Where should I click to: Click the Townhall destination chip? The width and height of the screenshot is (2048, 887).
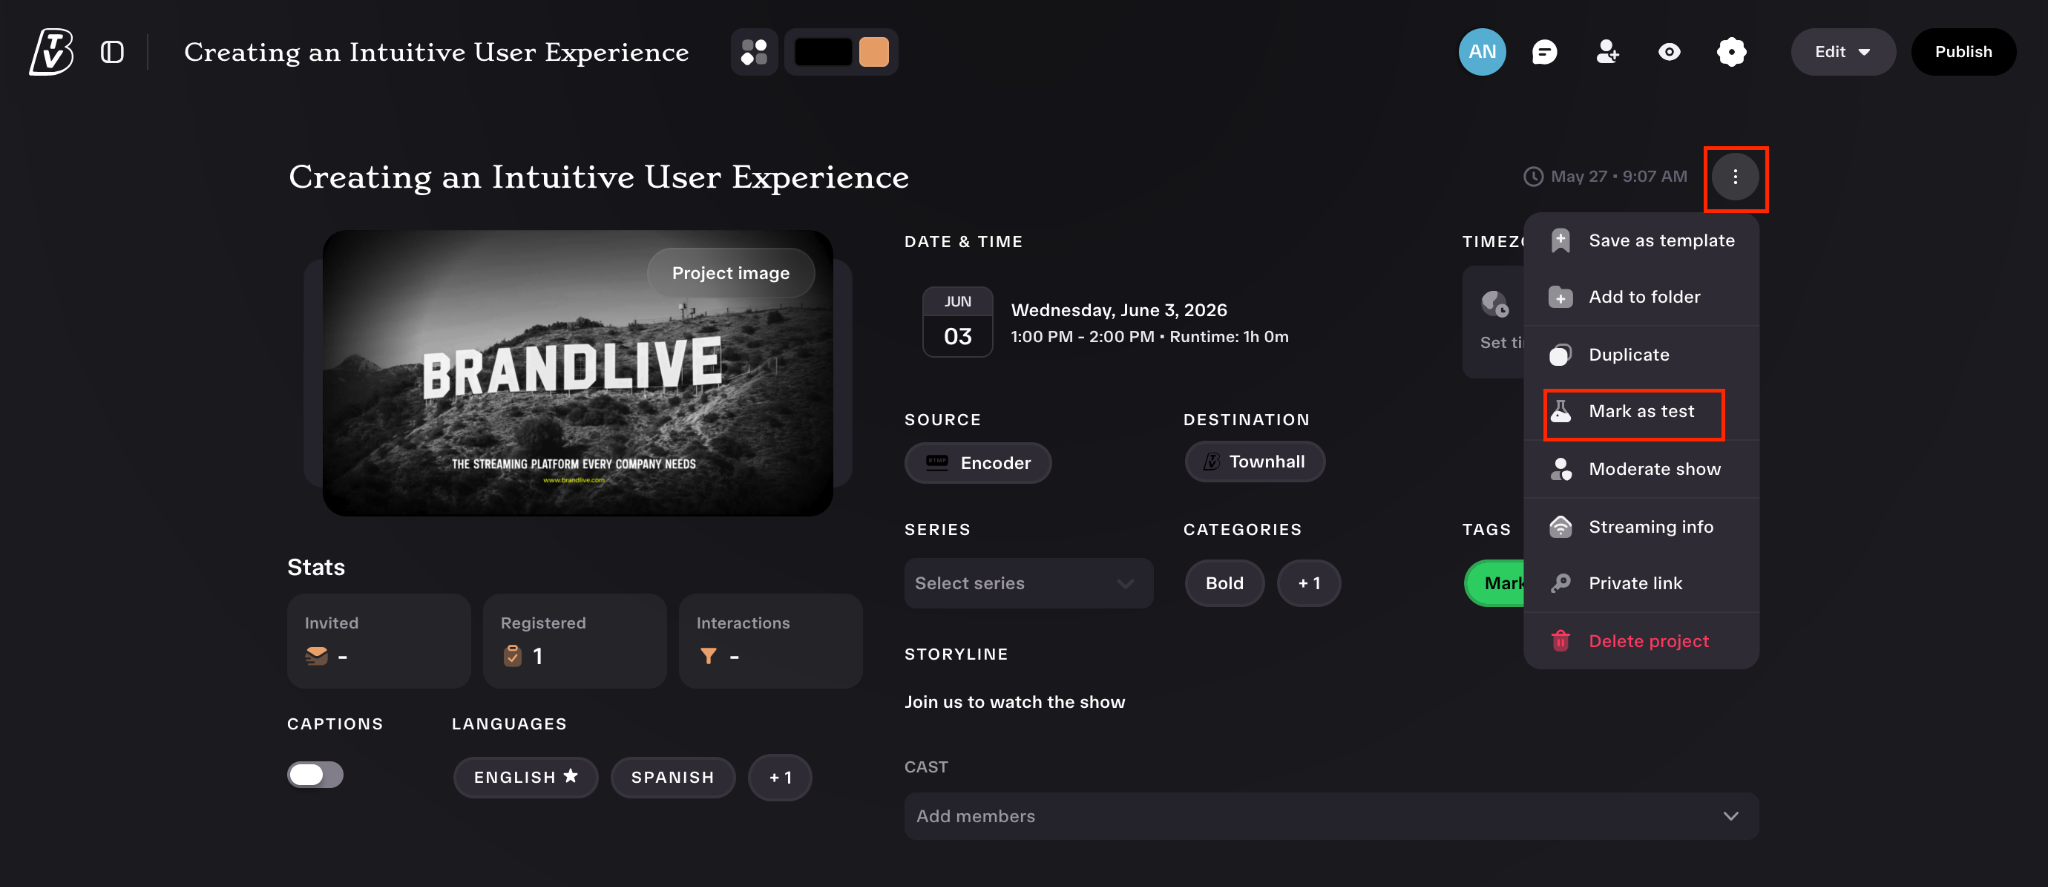point(1255,462)
